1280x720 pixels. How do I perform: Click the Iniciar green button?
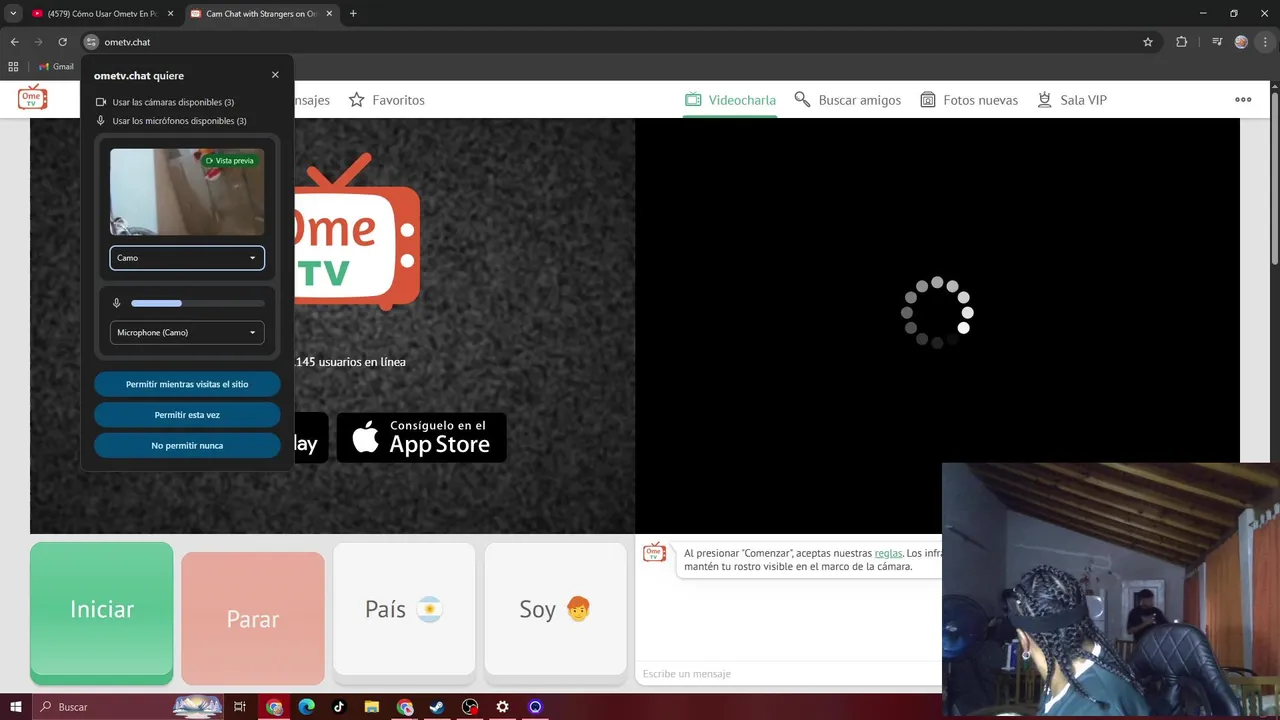pos(101,611)
